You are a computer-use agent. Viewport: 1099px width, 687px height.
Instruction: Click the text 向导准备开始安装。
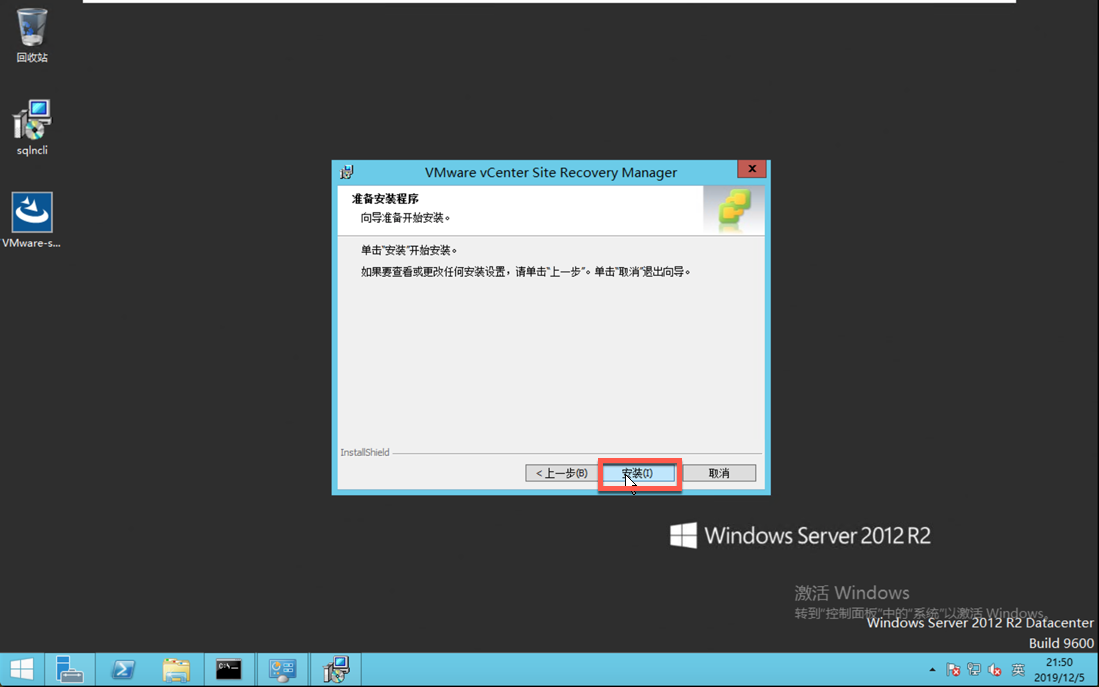pos(406,218)
